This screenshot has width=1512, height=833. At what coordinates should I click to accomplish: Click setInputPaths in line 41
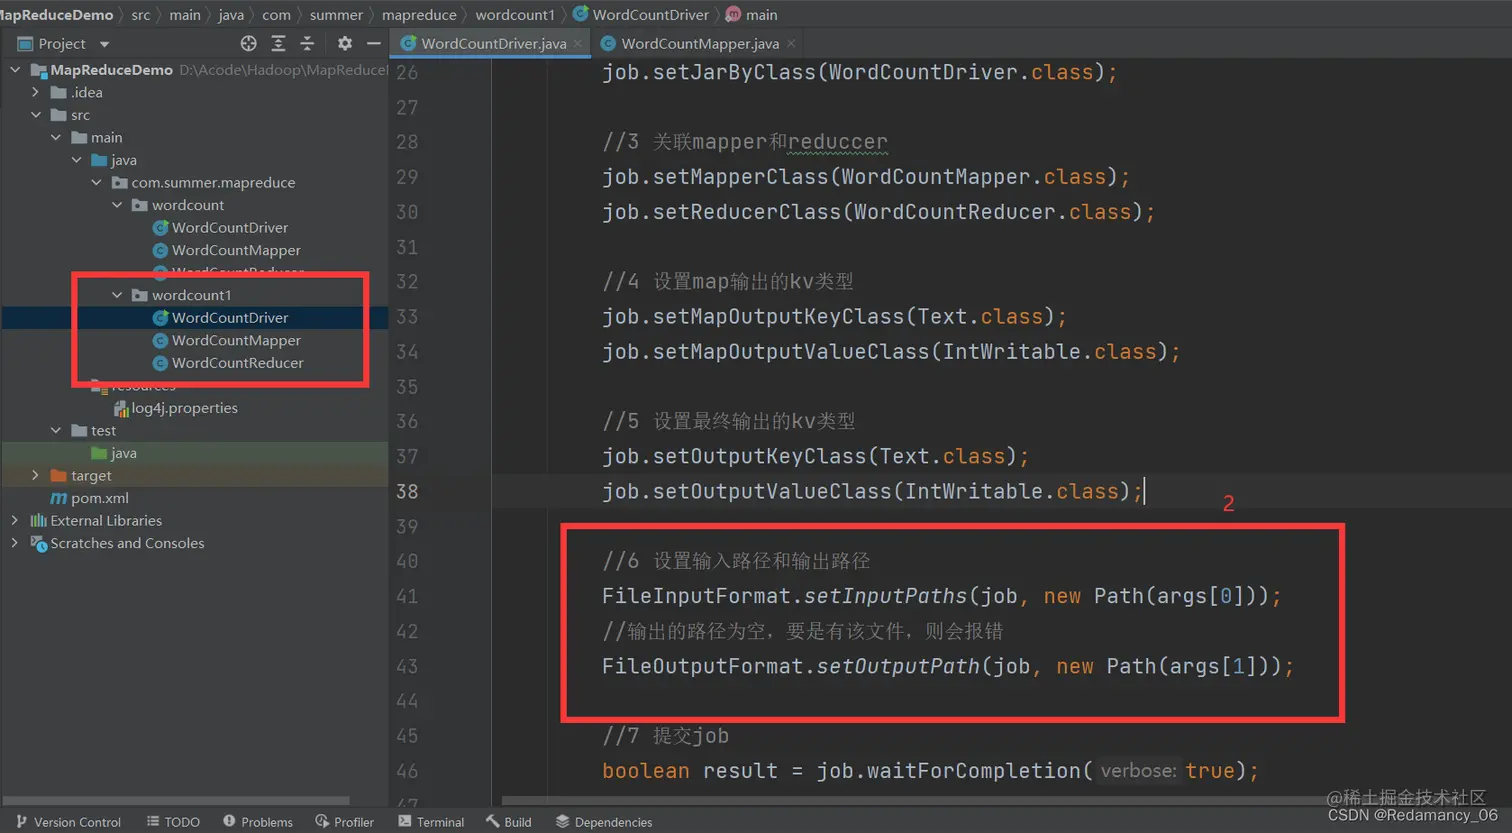point(886,596)
